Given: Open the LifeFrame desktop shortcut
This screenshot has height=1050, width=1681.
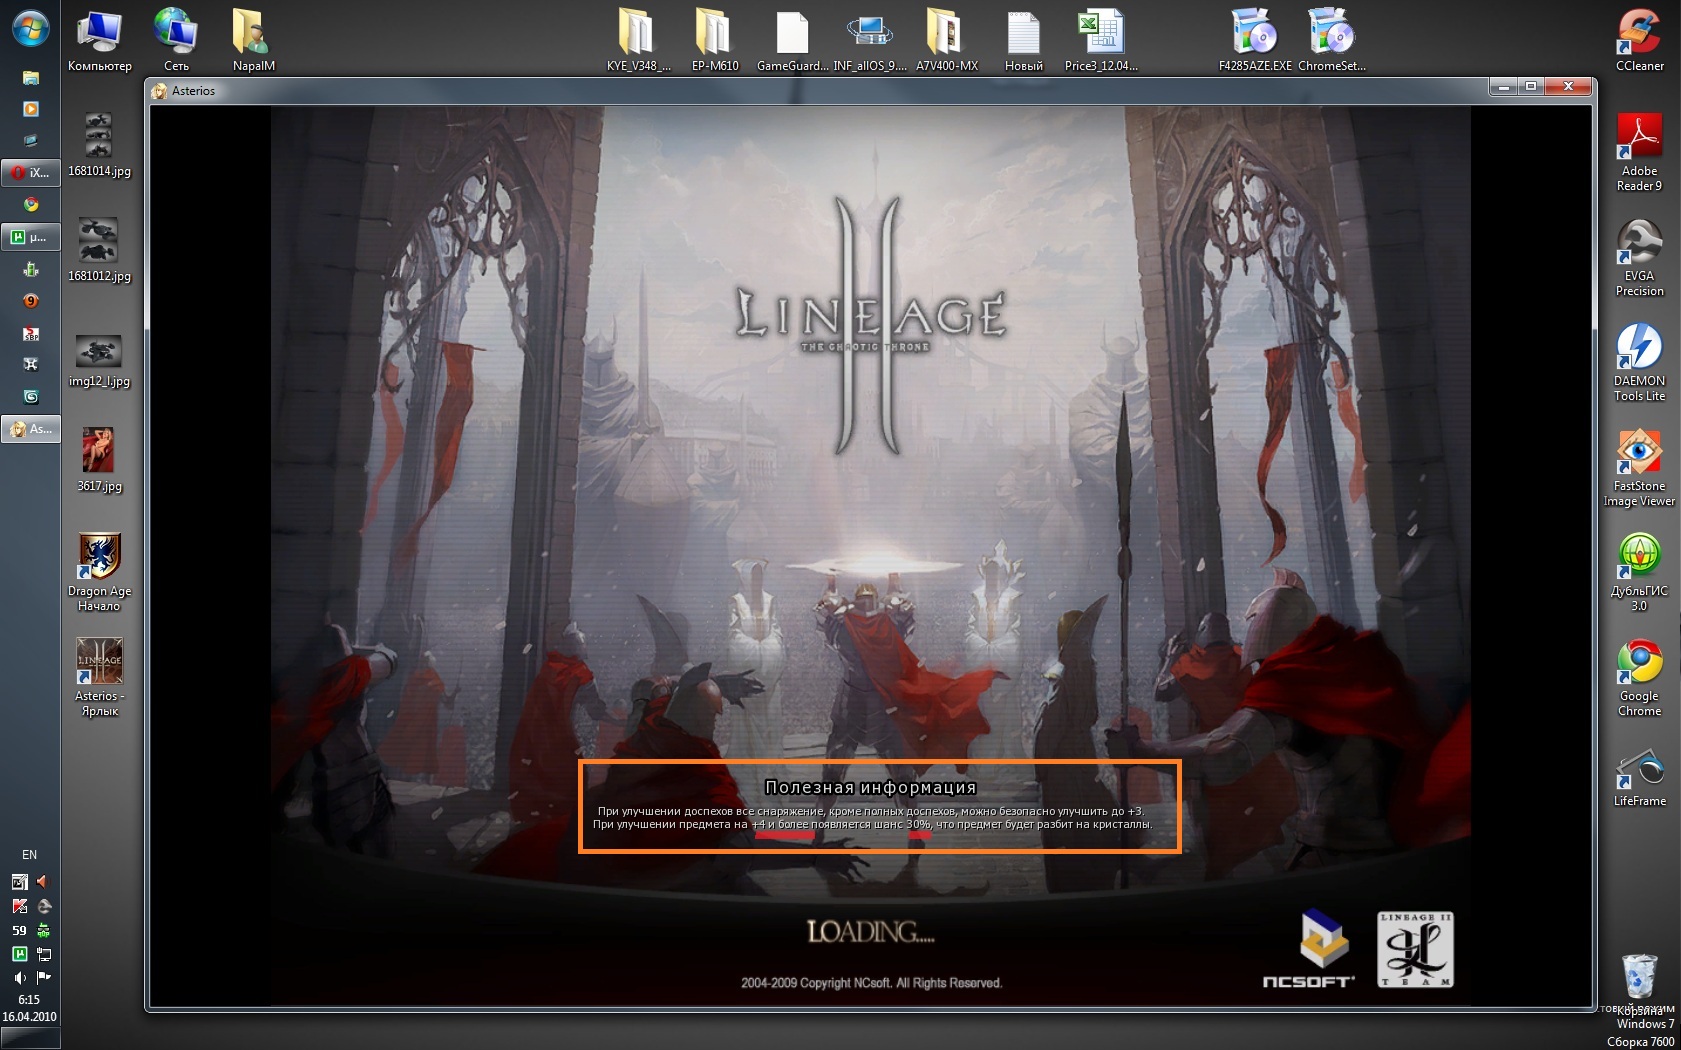Looking at the screenshot, I should coord(1639,777).
